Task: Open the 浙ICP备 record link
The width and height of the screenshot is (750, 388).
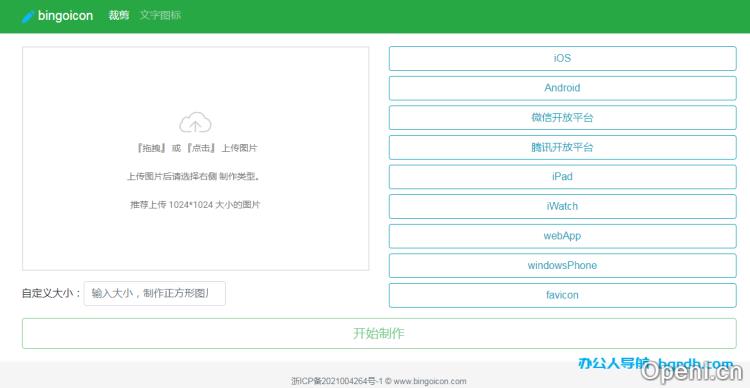Action: pos(337,381)
